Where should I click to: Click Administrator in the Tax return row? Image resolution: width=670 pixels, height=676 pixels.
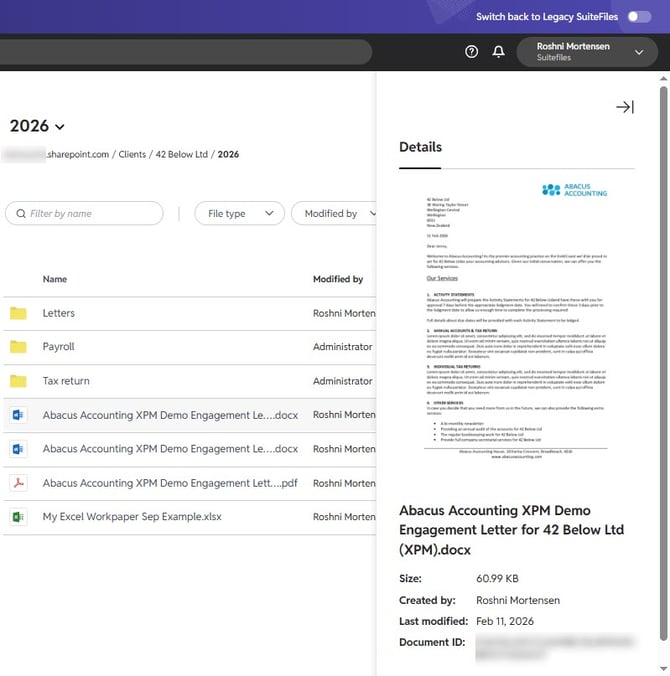point(343,381)
